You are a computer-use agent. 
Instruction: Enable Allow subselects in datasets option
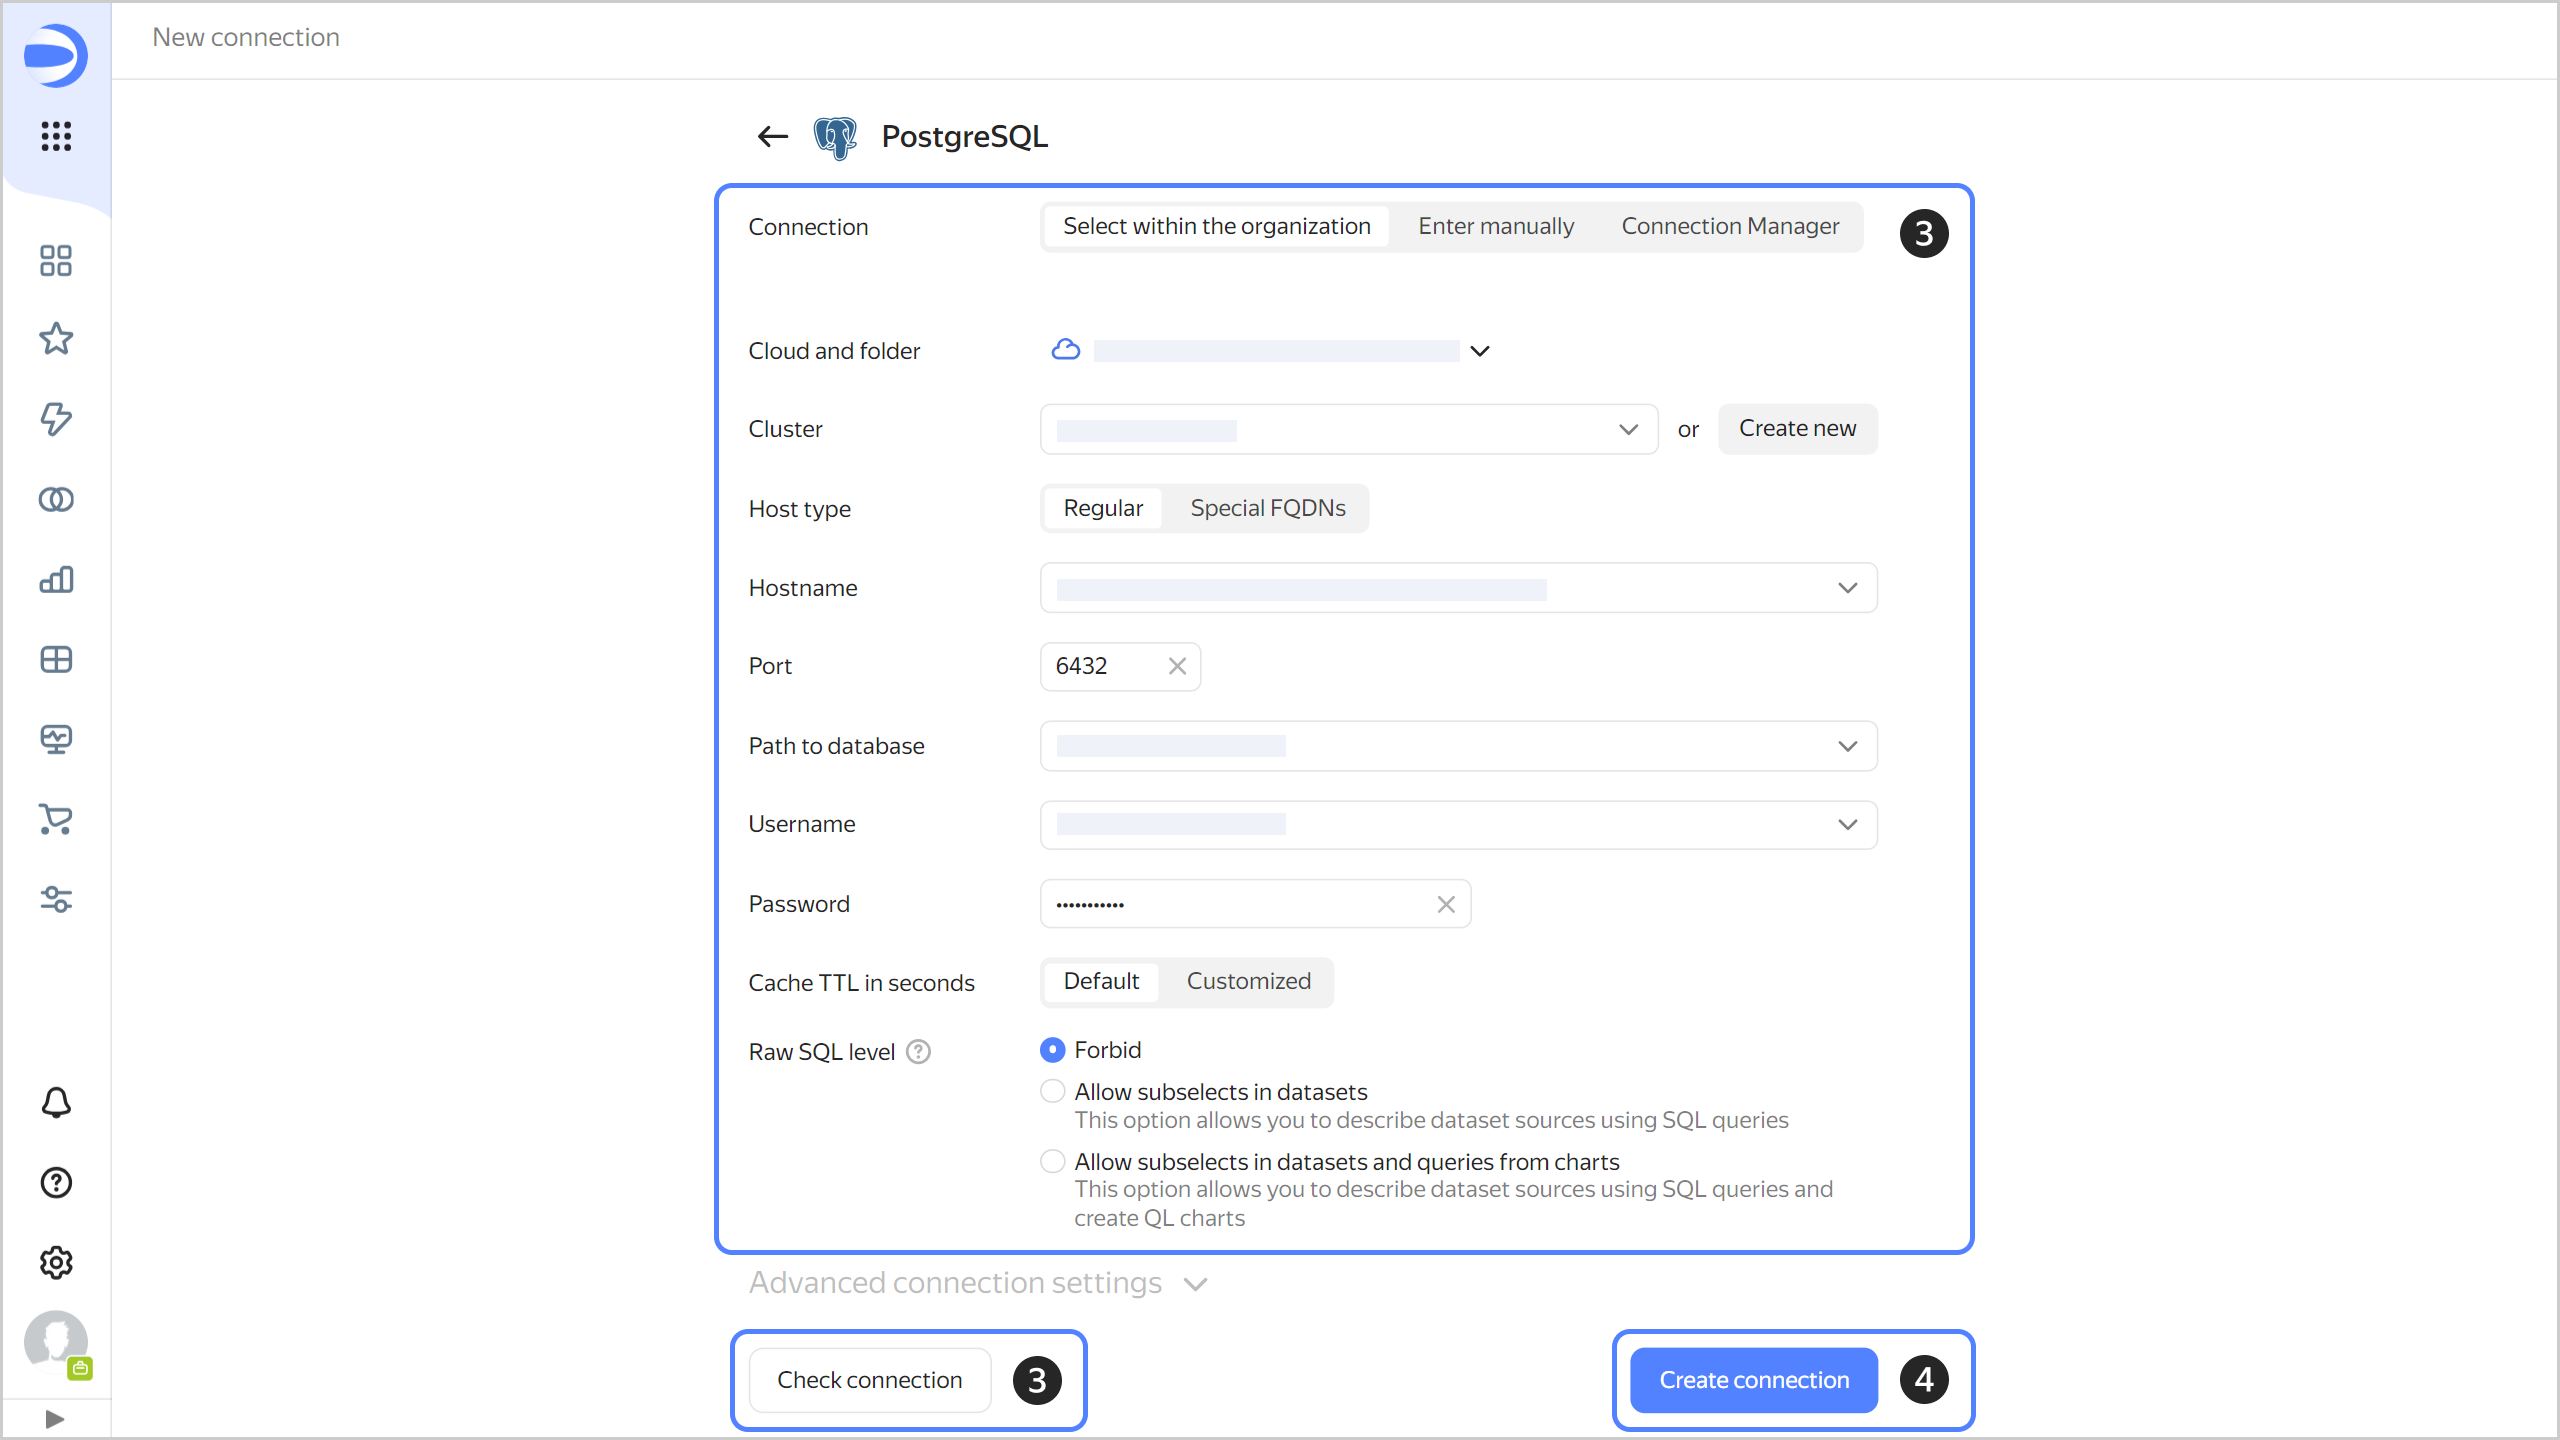click(1050, 1092)
